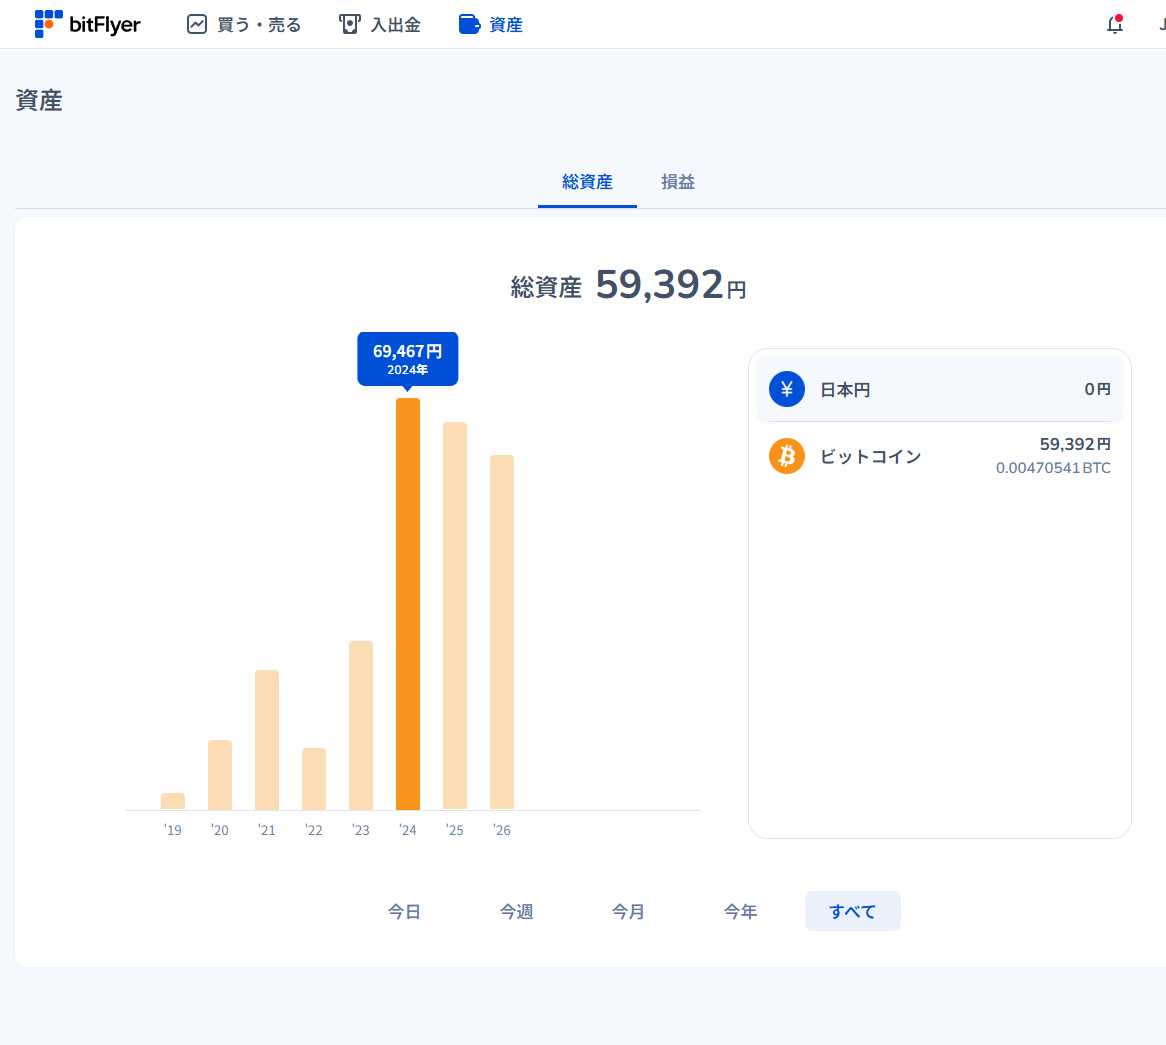Select the 日本円 asset row
1166x1045 pixels.
click(939, 389)
